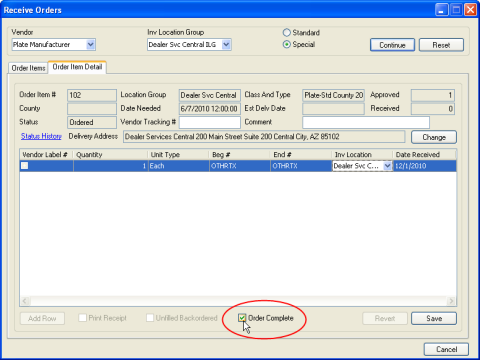
Task: Click the Class And Type field
Action: (x=333, y=95)
